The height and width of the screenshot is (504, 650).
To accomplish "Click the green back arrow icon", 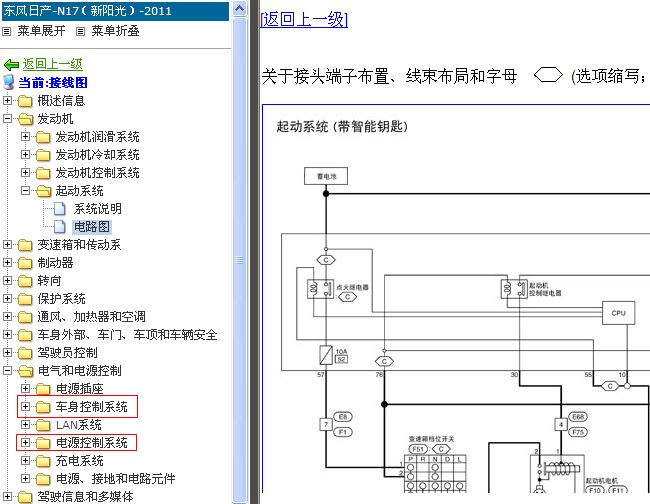I will tap(11, 64).
